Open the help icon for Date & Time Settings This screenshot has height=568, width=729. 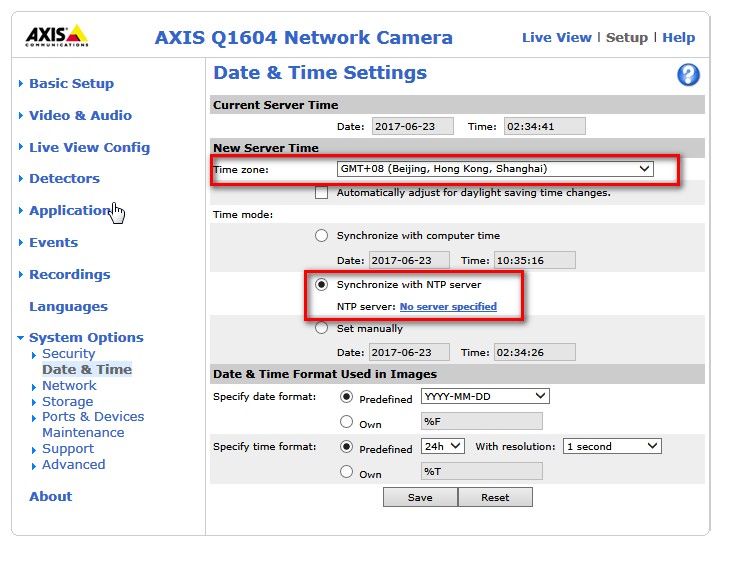tap(688, 74)
